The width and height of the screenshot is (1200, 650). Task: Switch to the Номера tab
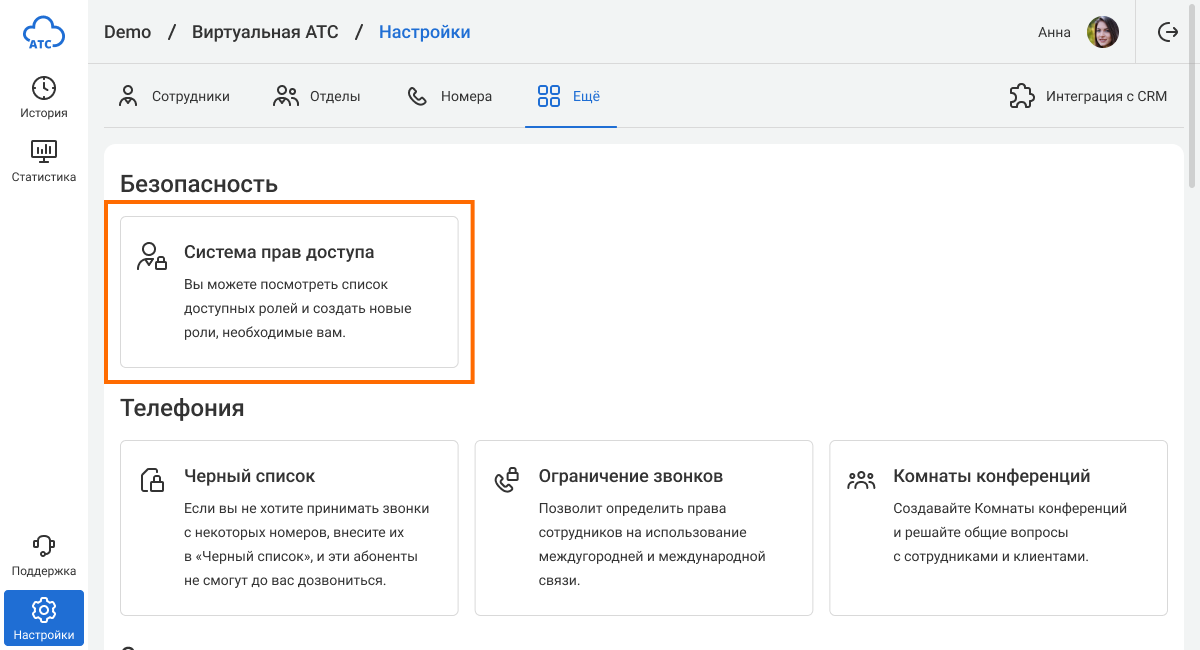coord(449,97)
